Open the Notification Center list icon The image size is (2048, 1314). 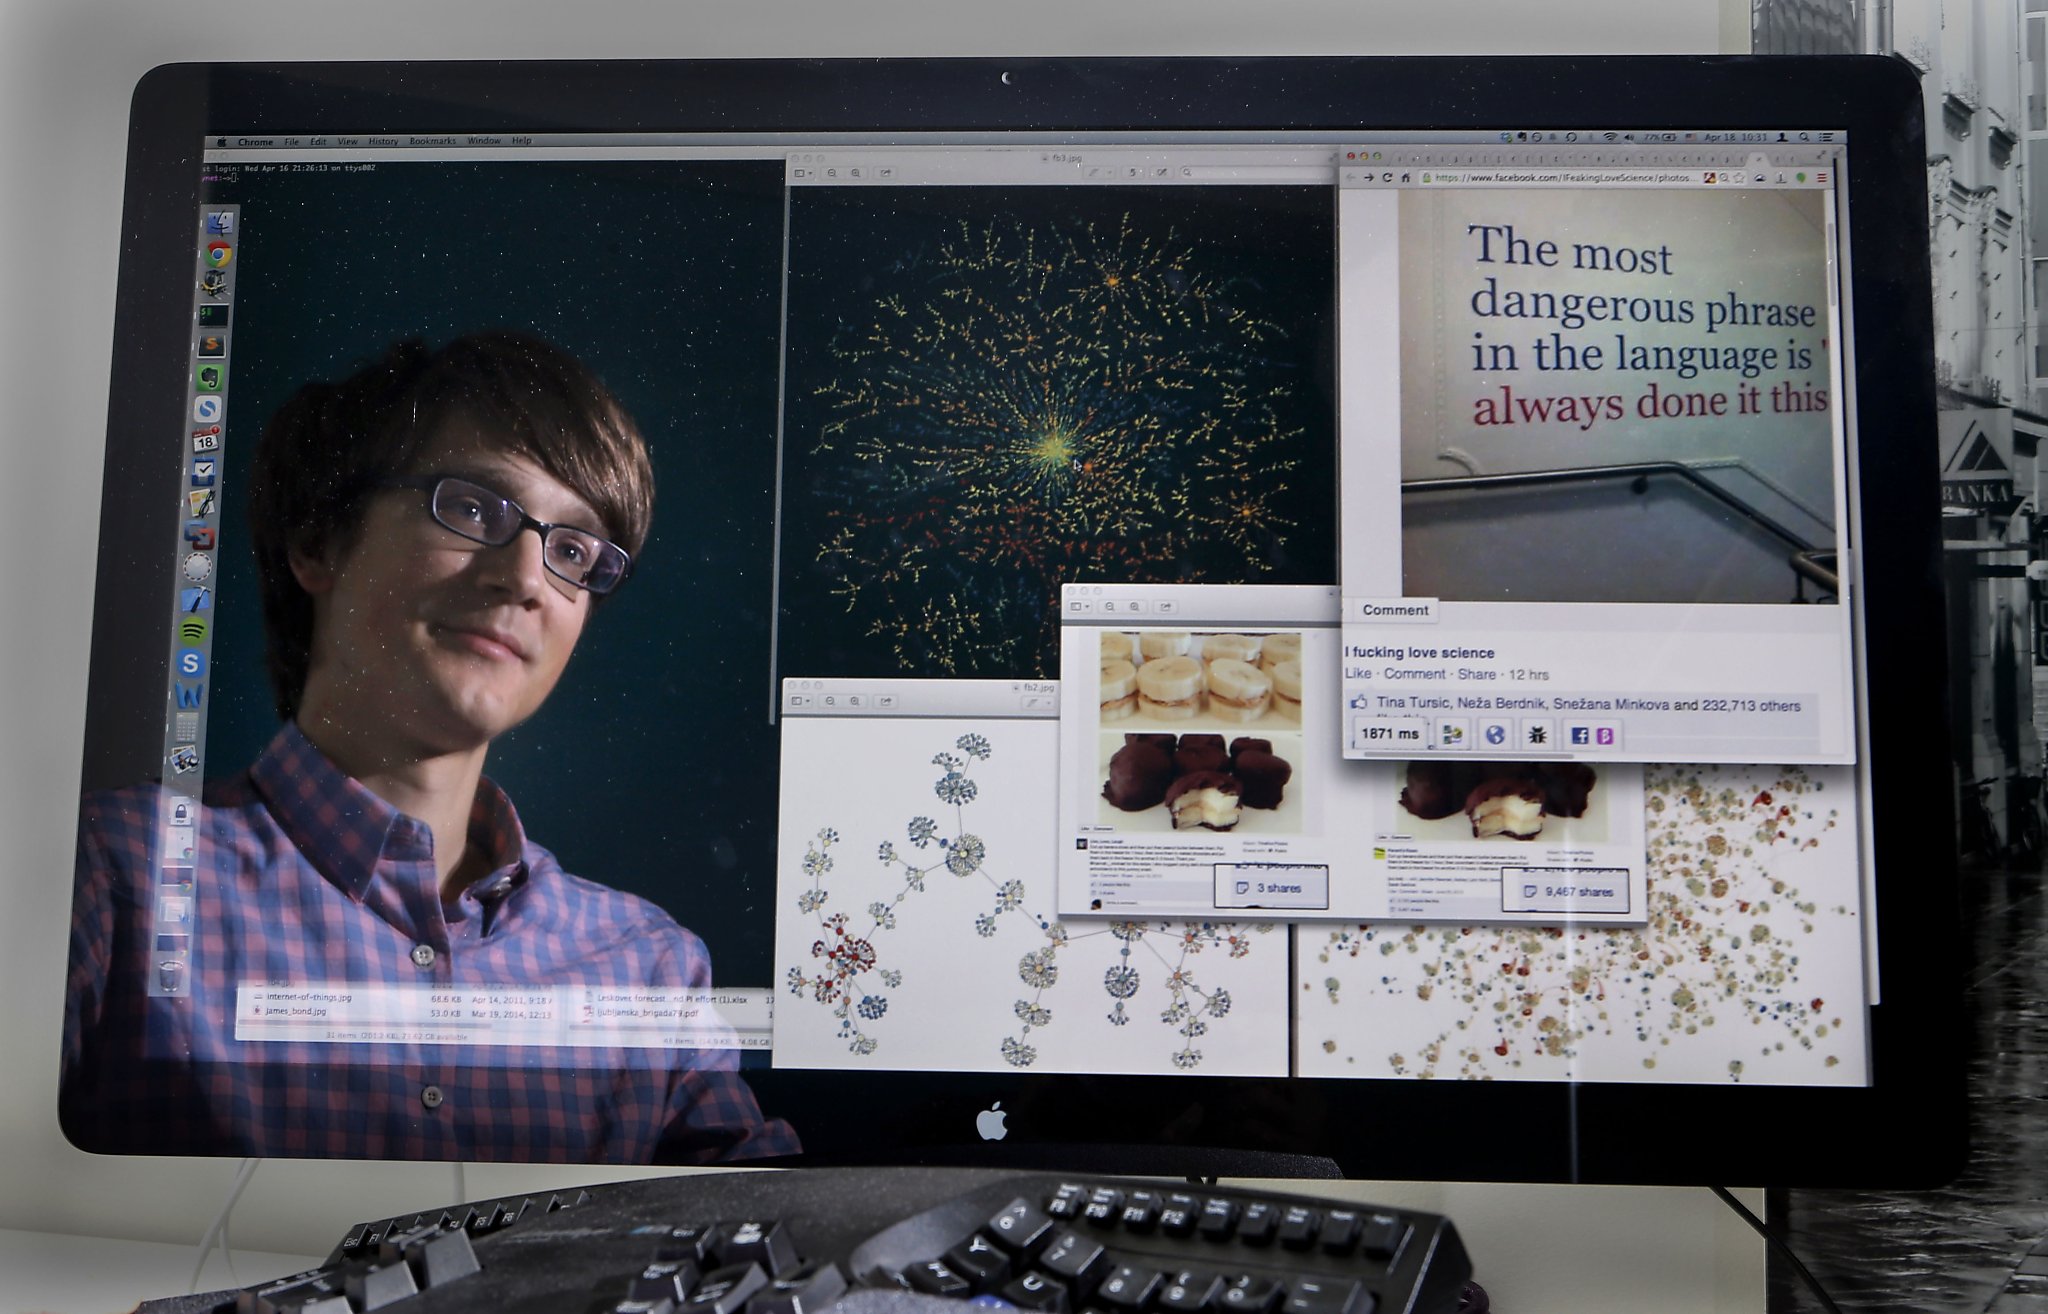(1826, 137)
